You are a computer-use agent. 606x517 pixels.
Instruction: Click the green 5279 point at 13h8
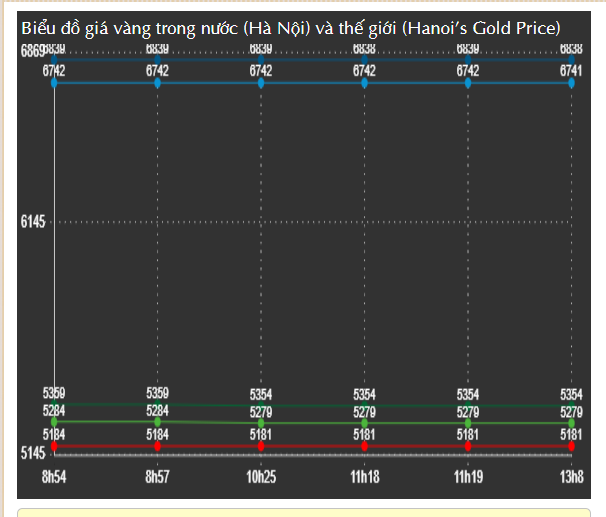(x=571, y=424)
